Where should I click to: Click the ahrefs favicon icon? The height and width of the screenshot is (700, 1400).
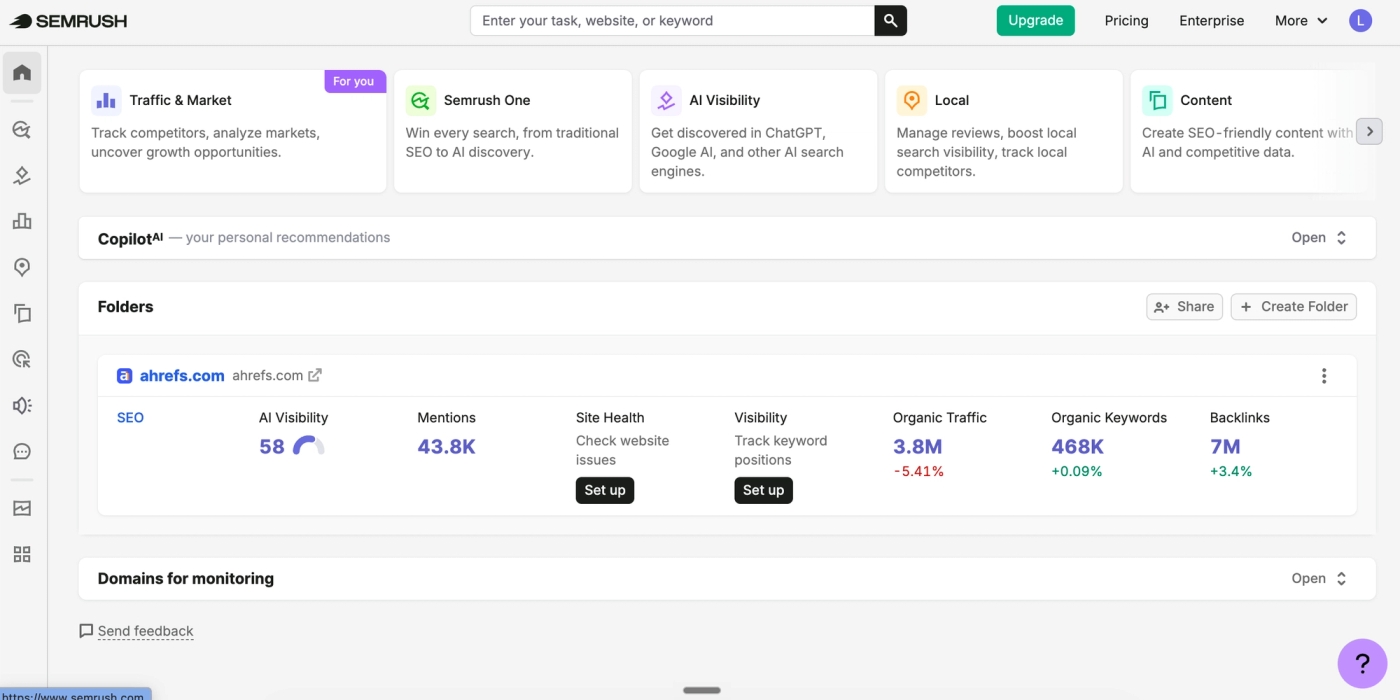tap(124, 376)
